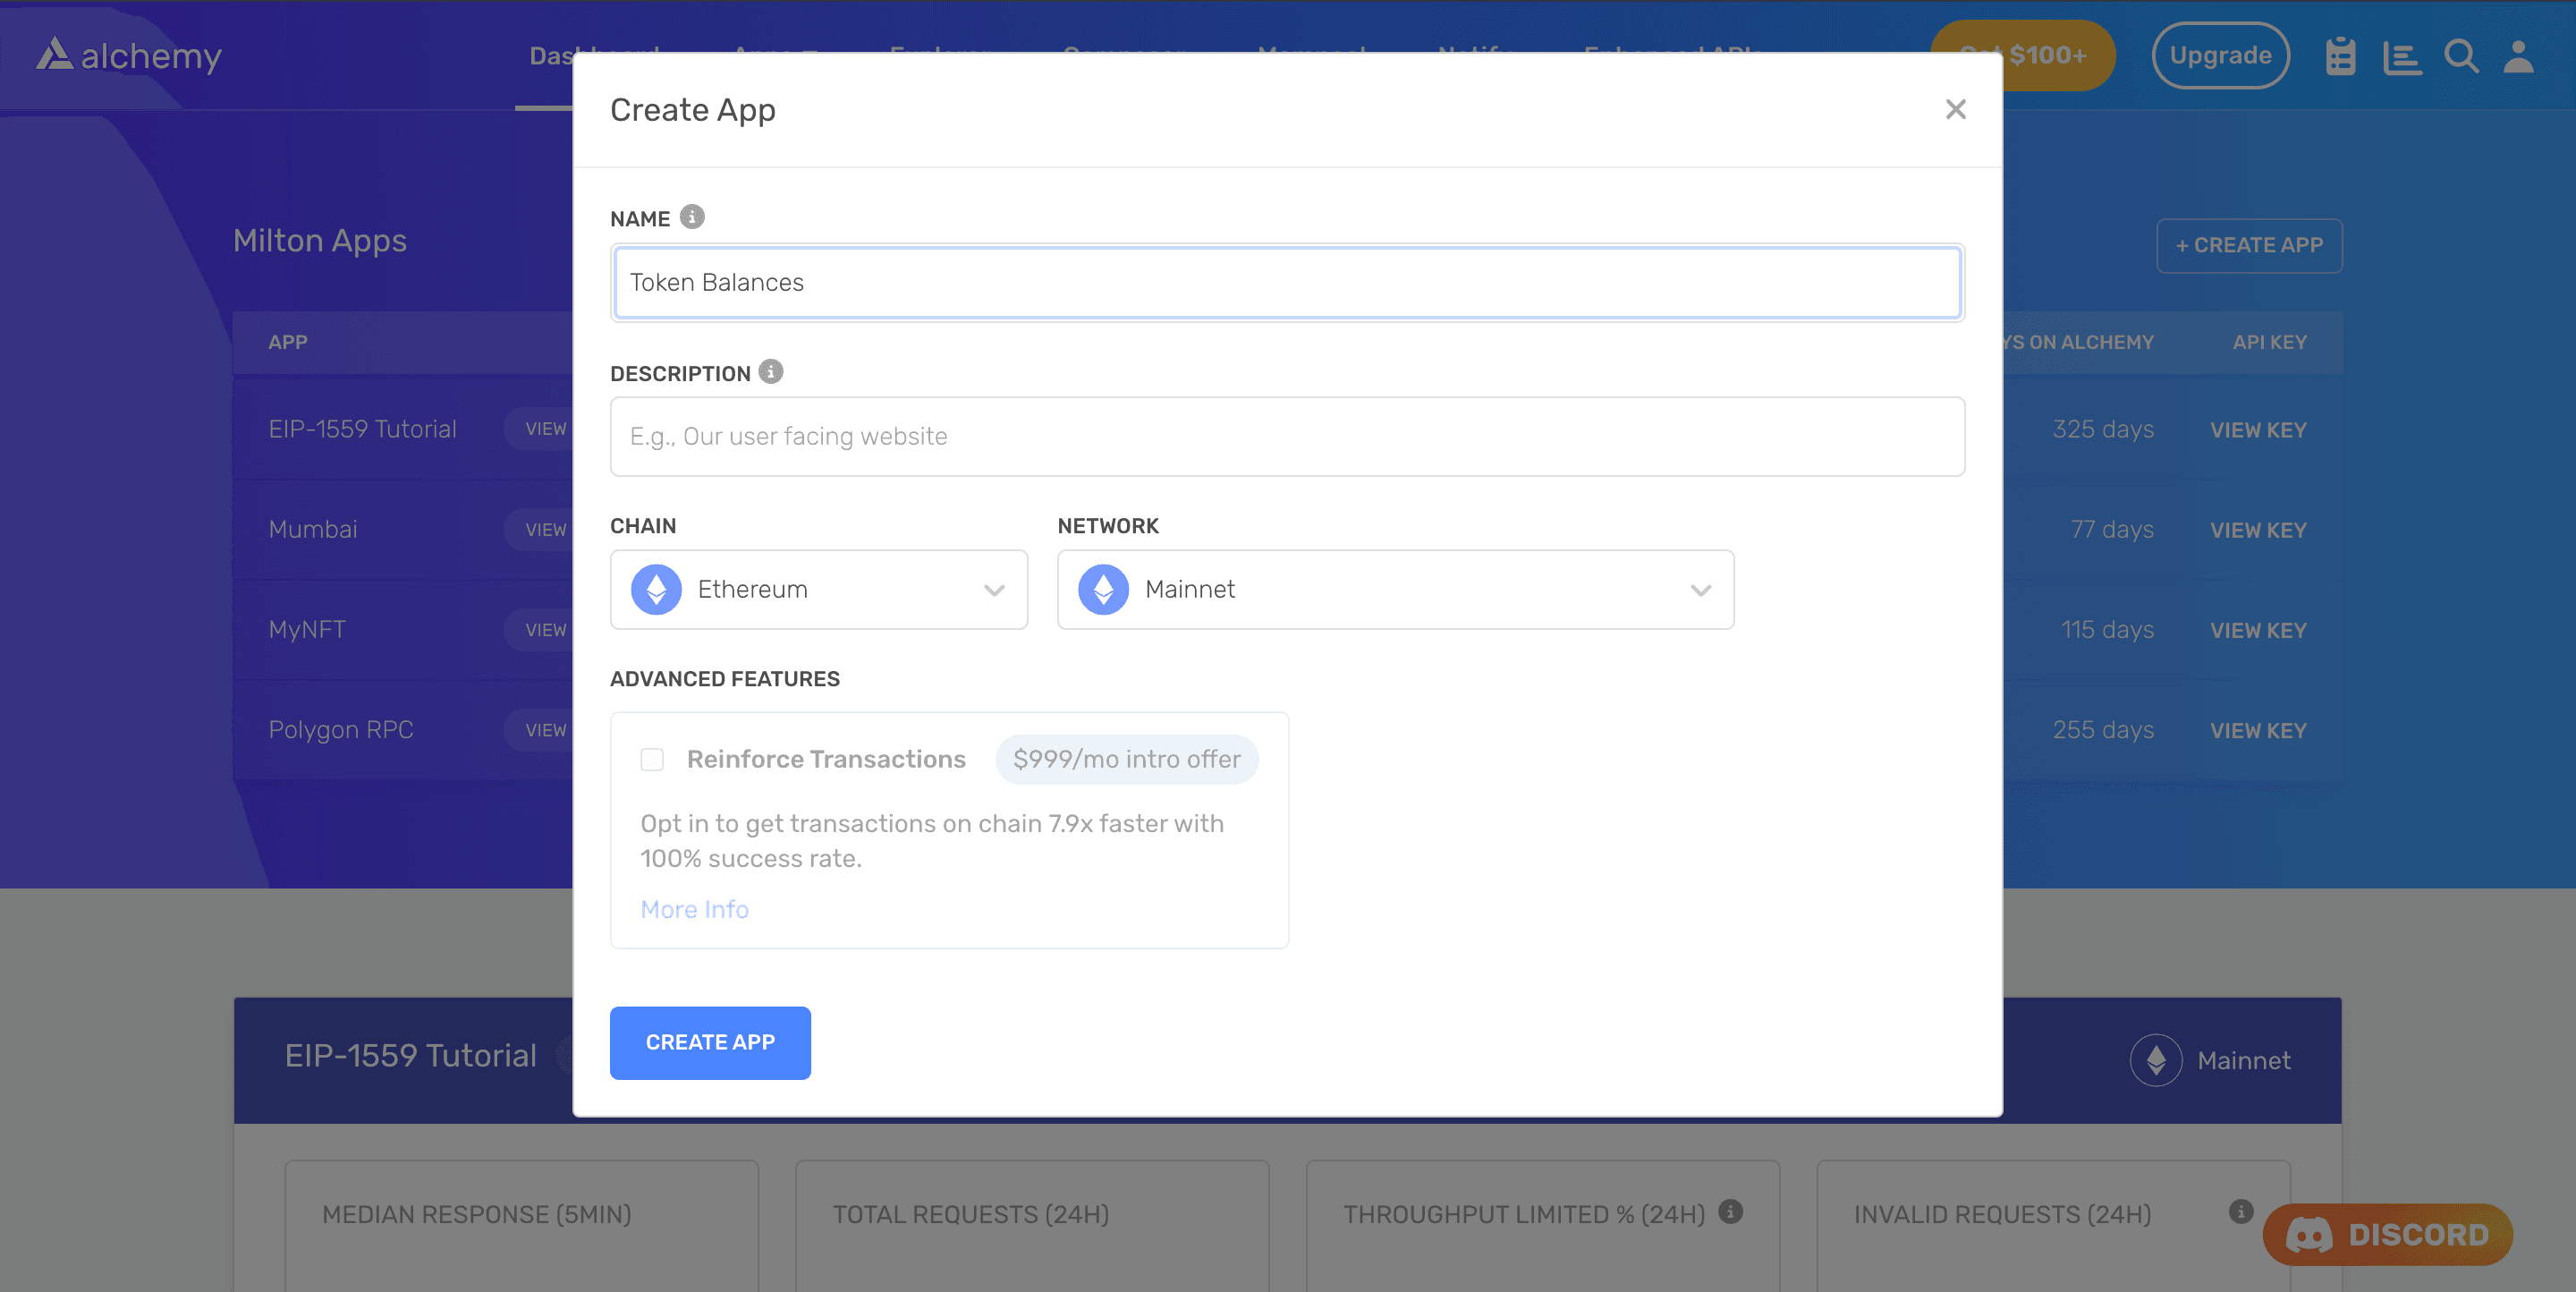Open the user profile icon

point(2518,57)
